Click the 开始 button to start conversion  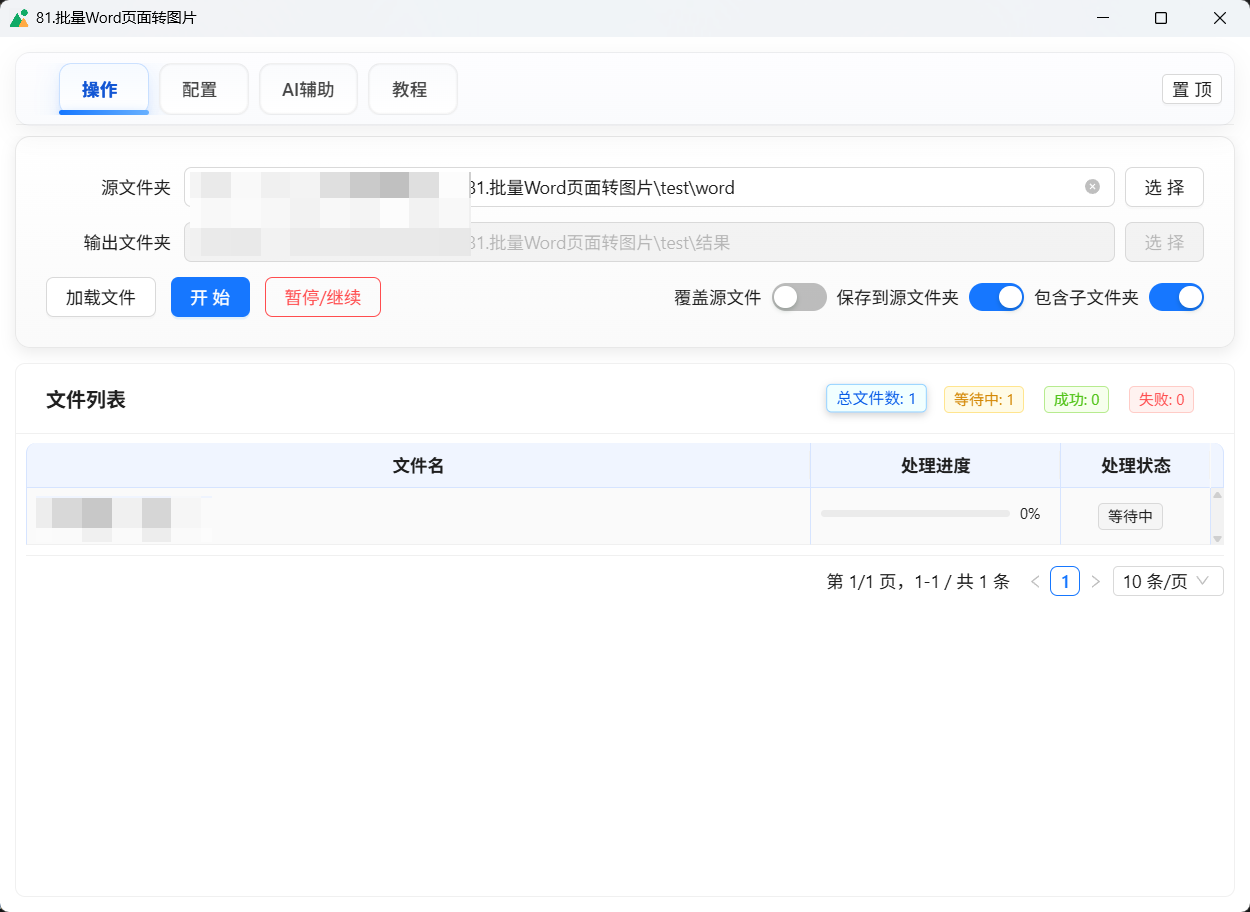click(x=210, y=297)
